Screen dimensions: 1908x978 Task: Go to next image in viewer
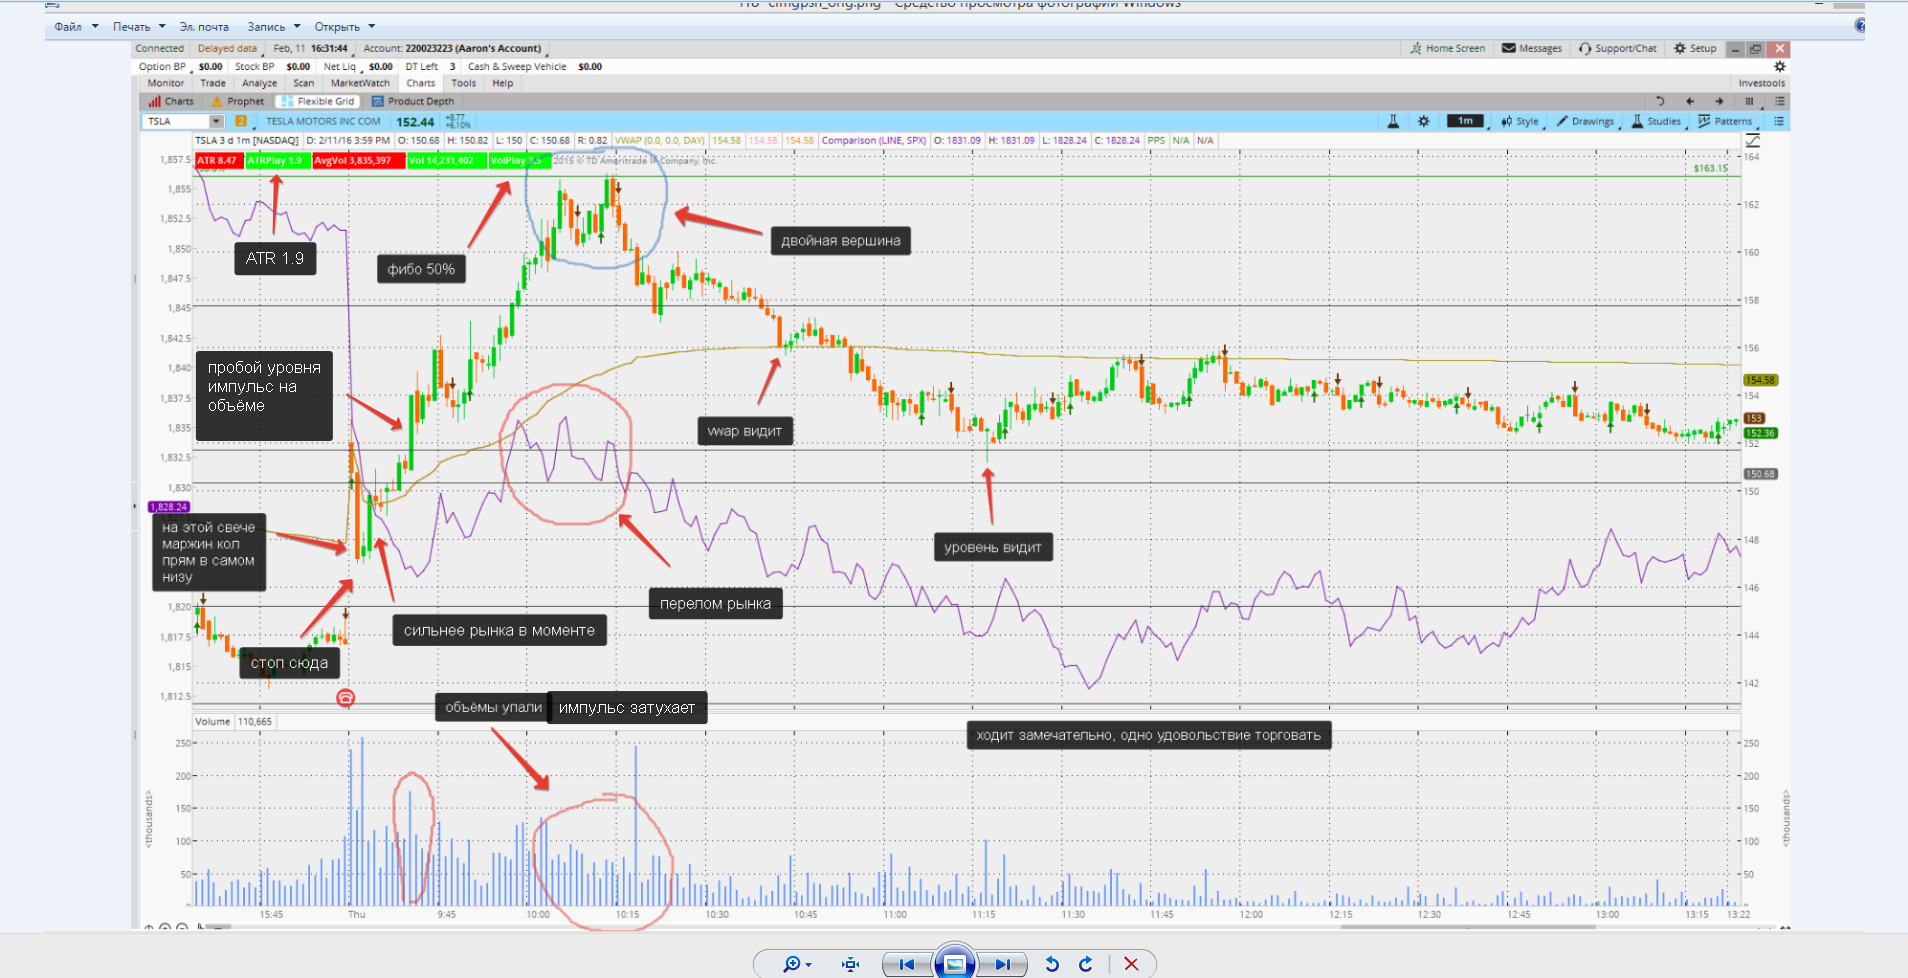(1002, 964)
